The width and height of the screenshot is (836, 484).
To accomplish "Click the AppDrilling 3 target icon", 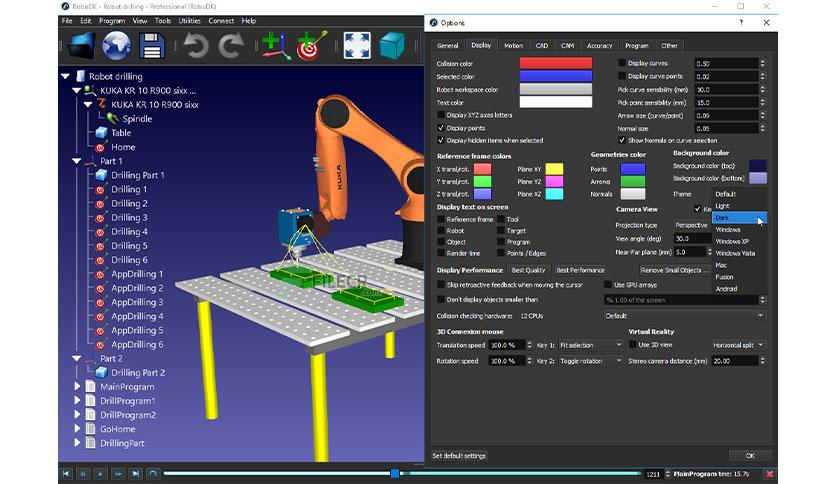I will 100,303.
